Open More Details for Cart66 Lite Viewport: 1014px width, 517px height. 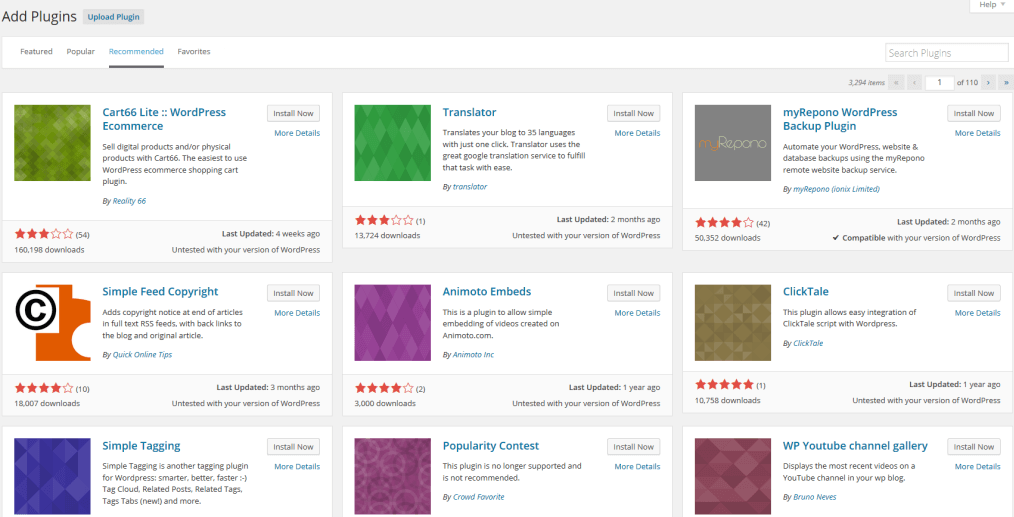[x=297, y=133]
